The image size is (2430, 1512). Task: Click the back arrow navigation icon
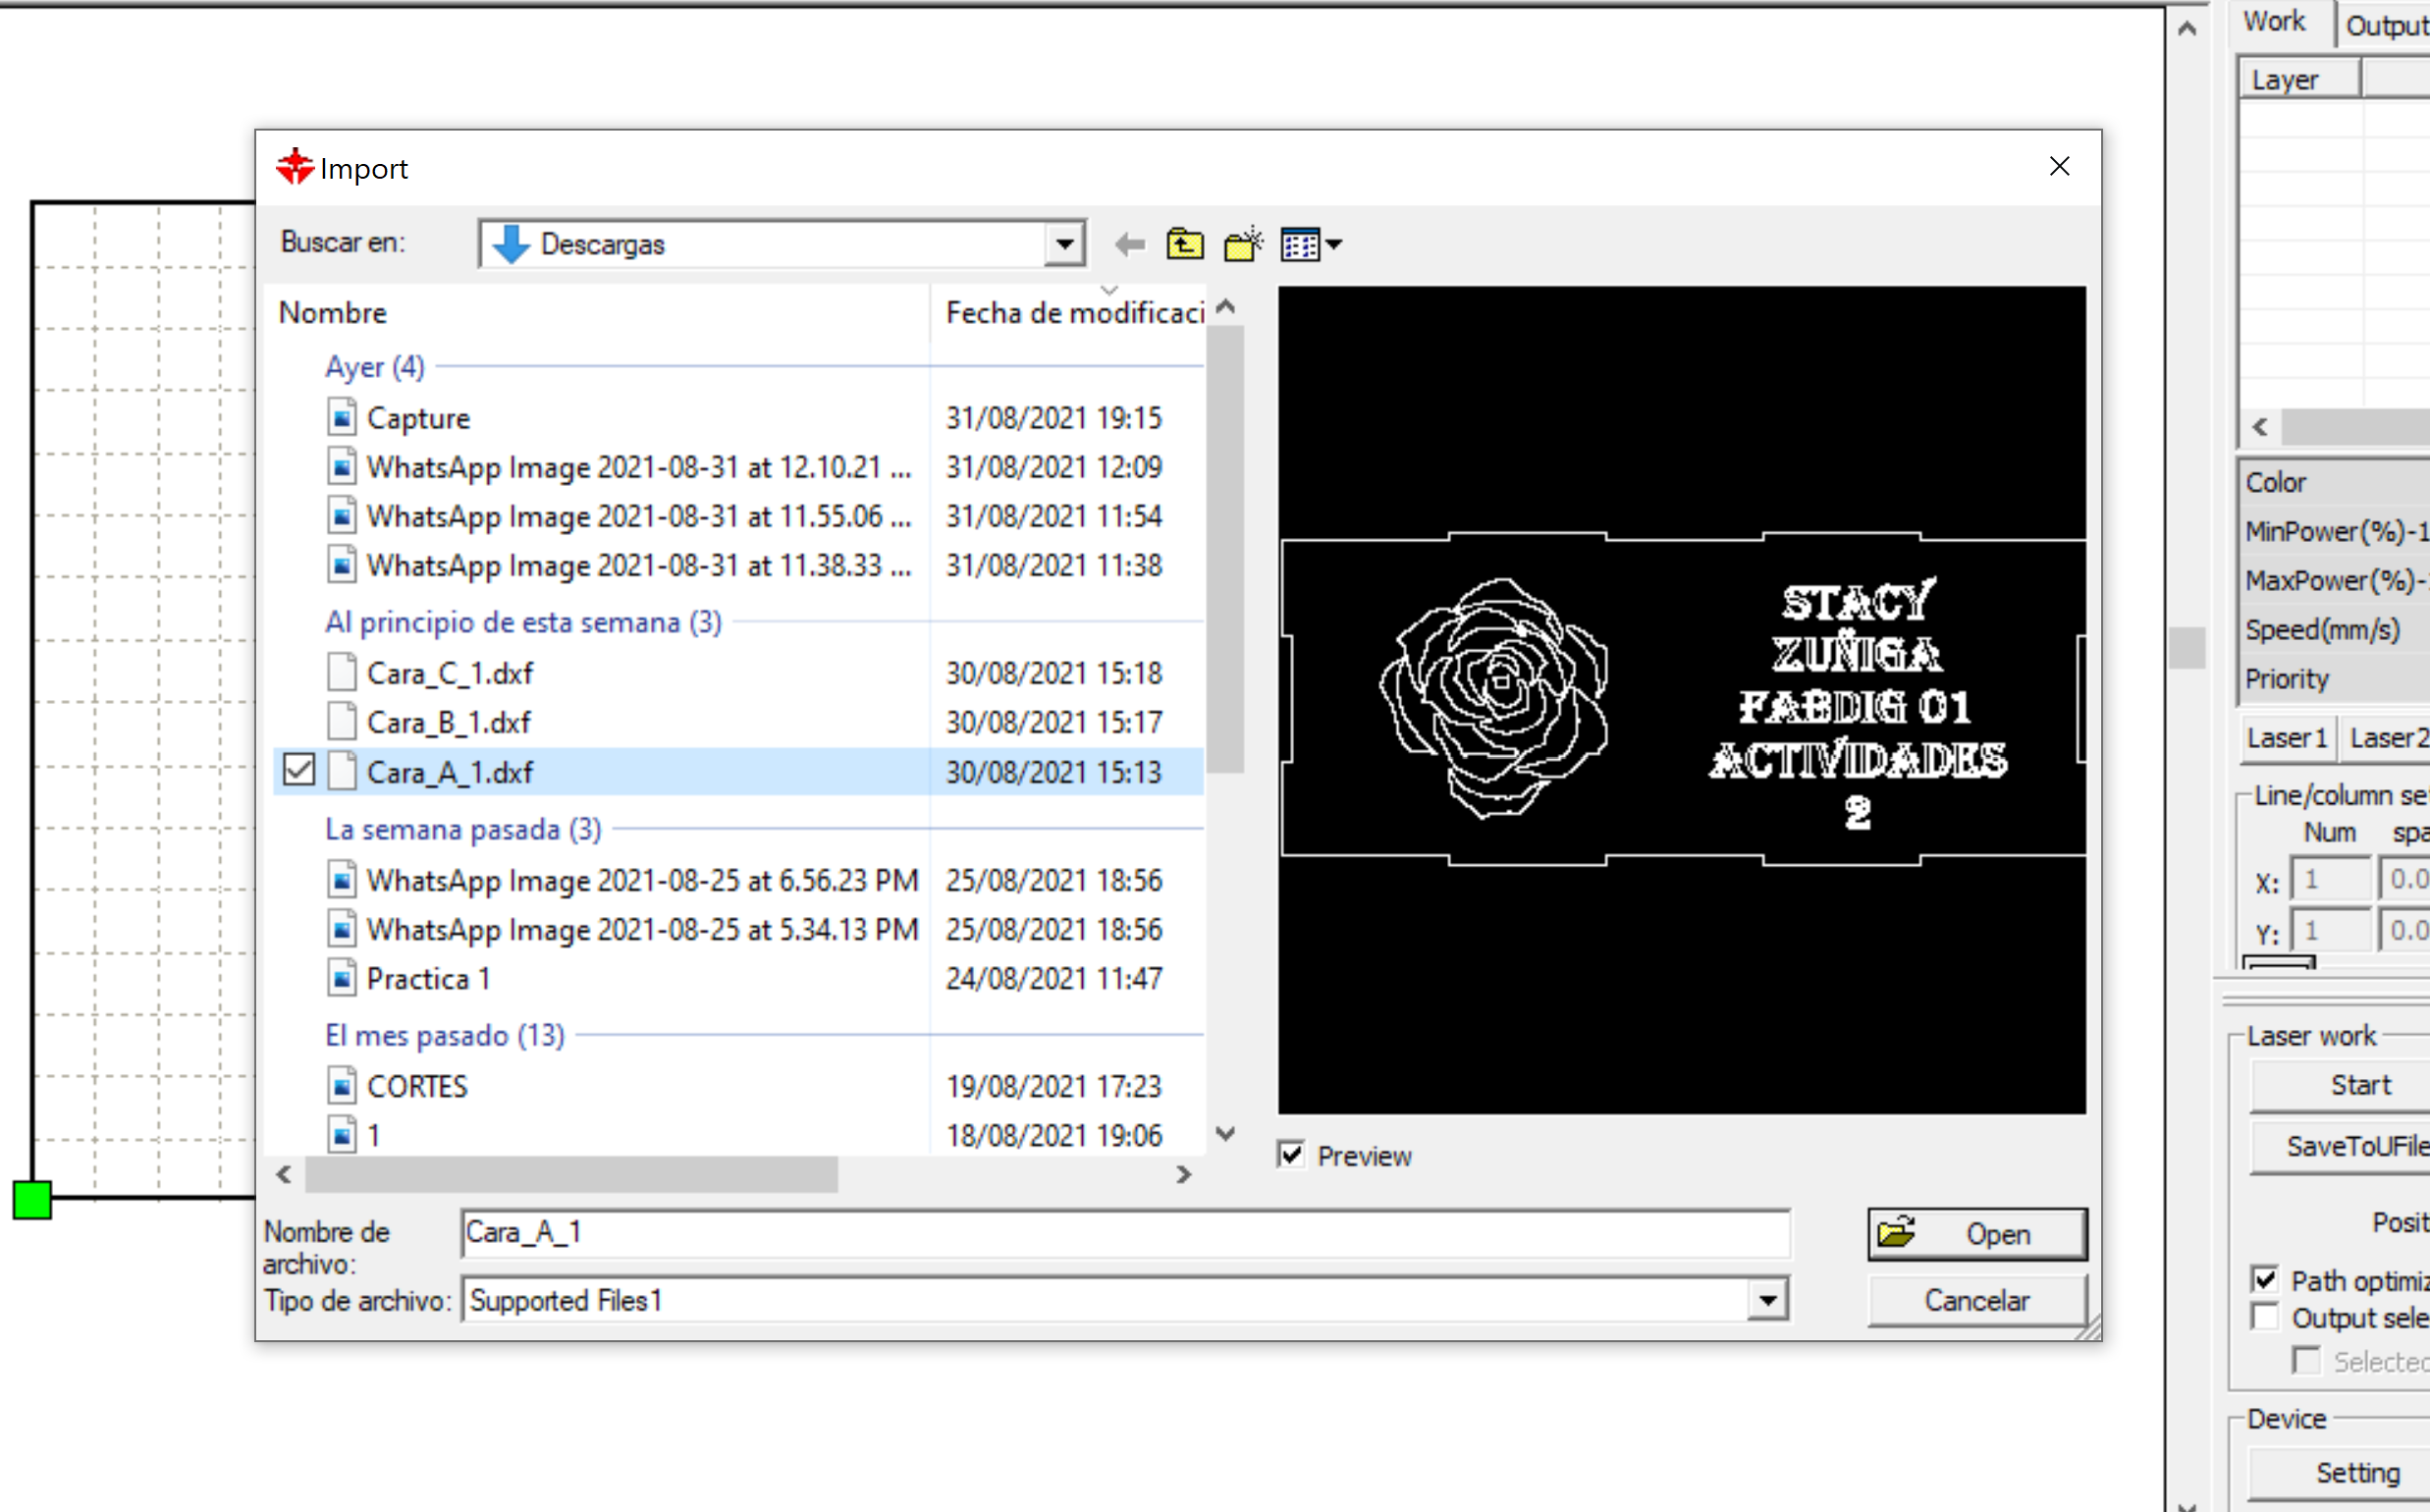point(1129,244)
